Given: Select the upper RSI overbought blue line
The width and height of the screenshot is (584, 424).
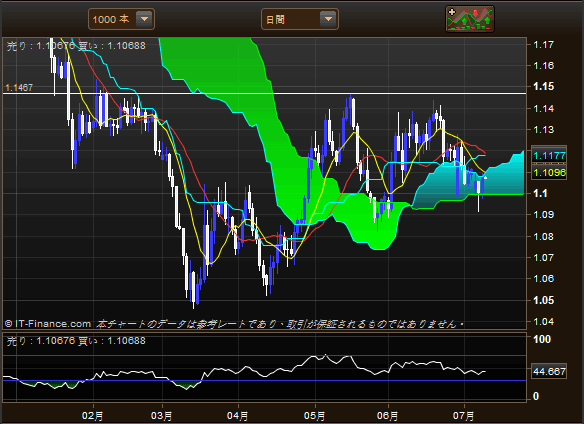Looking at the screenshot, I should click(264, 356).
